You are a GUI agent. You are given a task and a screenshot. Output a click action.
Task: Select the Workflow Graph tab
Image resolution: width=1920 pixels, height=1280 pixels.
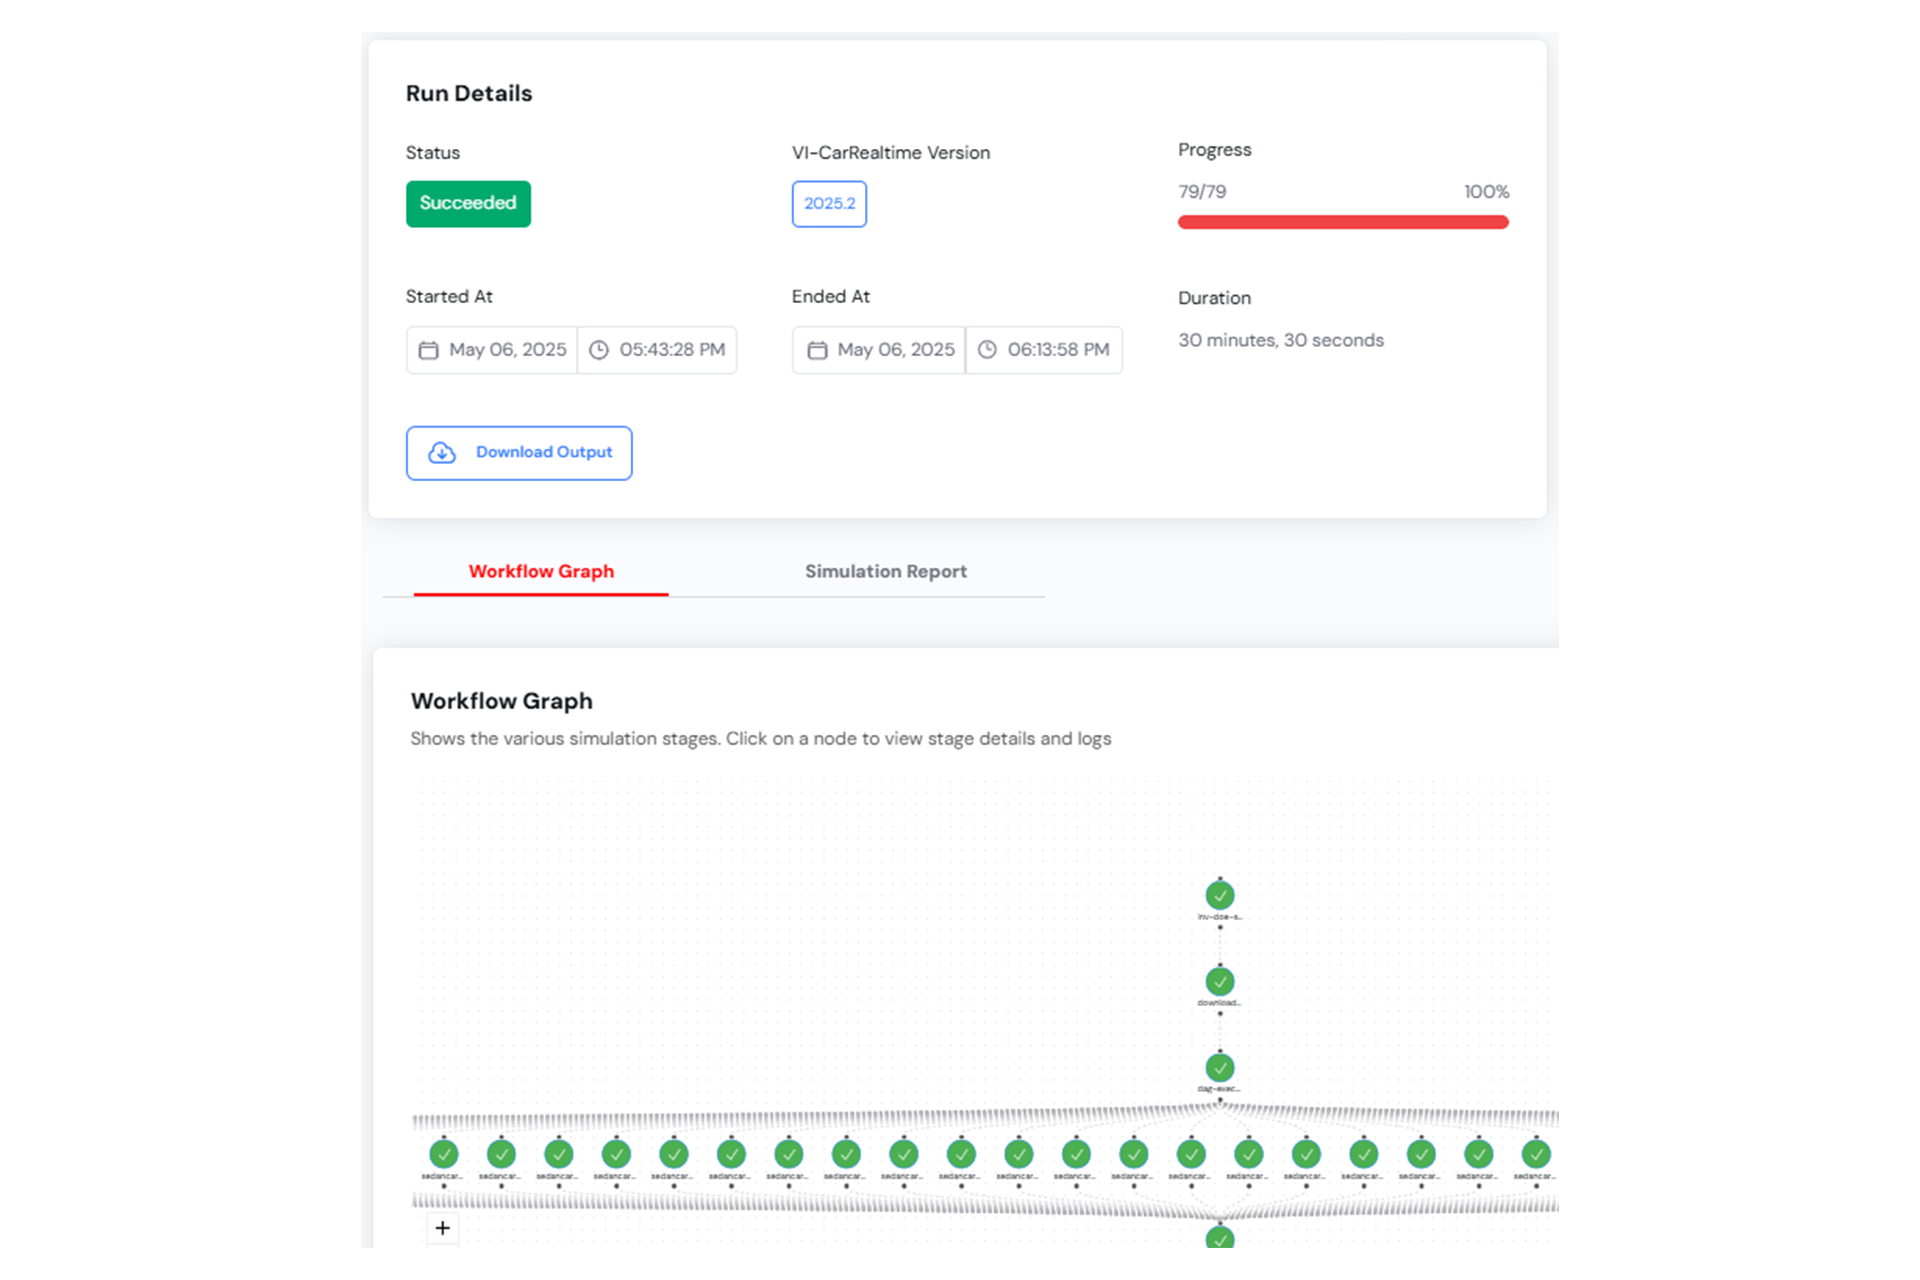tap(541, 571)
